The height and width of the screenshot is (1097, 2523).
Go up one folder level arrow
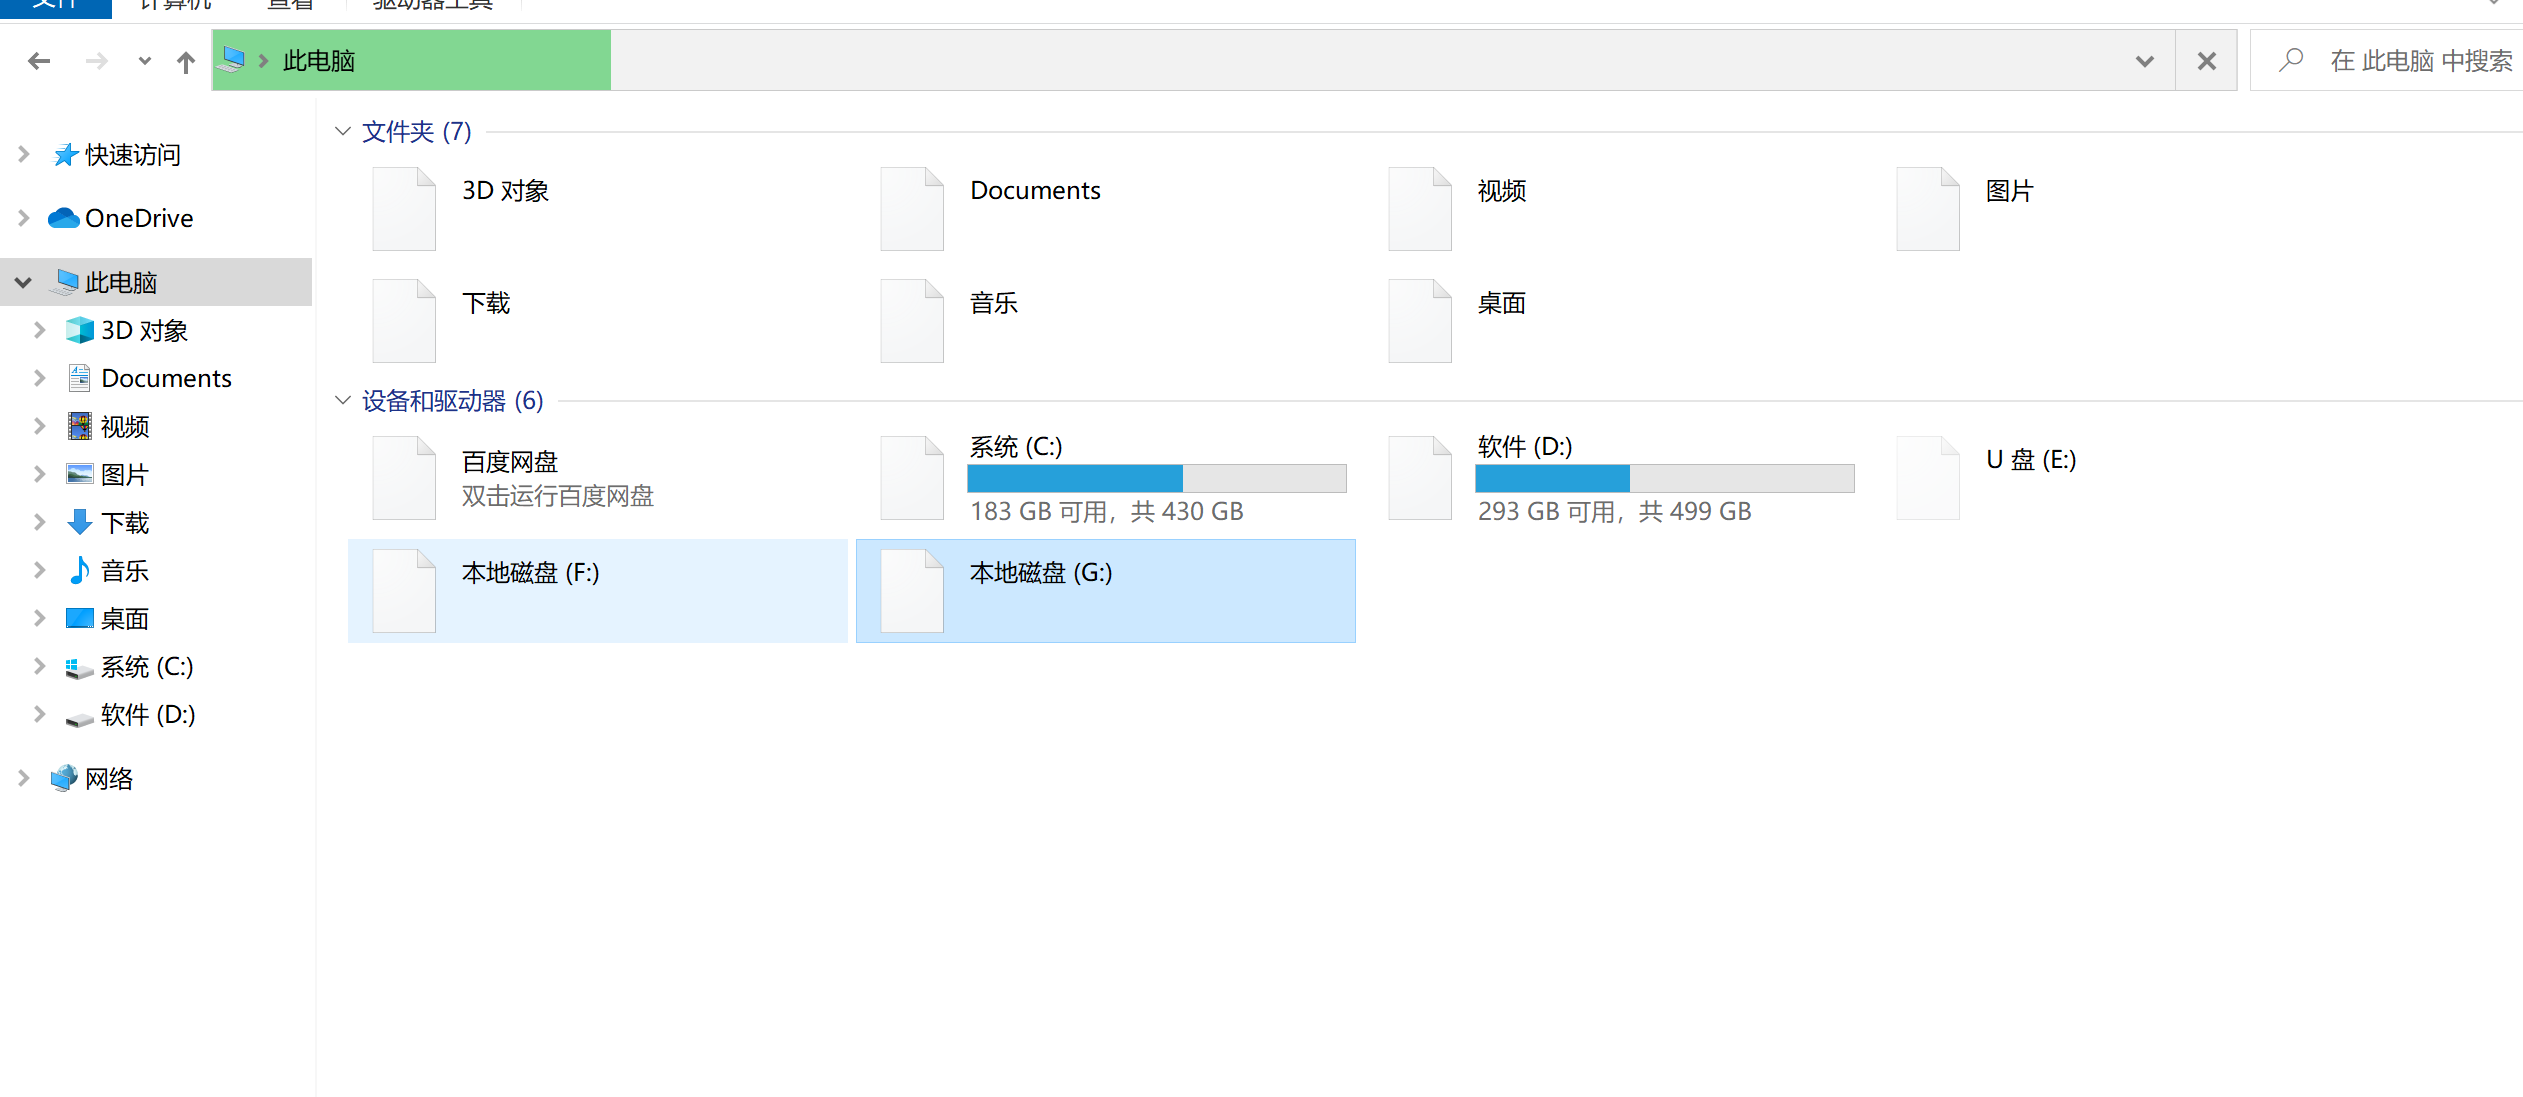(x=186, y=61)
